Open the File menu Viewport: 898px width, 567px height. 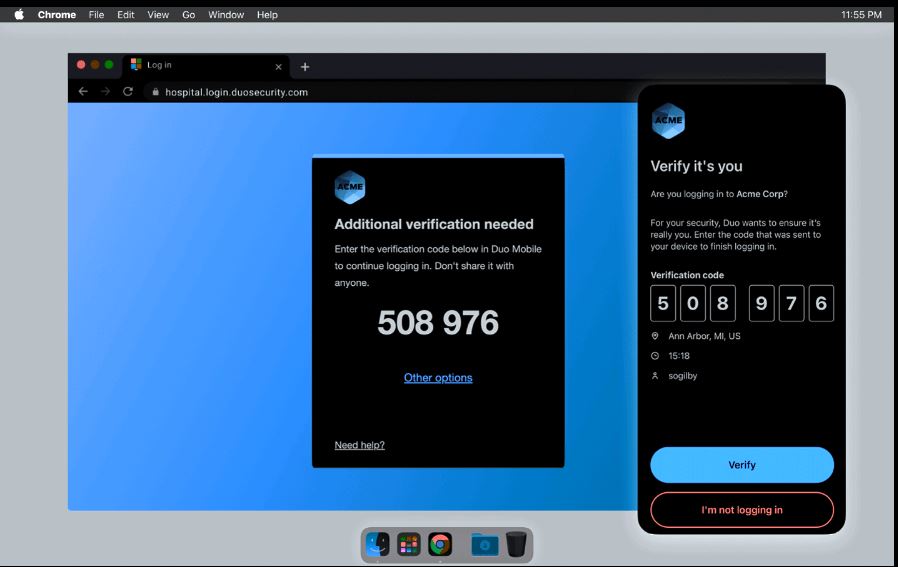point(96,15)
